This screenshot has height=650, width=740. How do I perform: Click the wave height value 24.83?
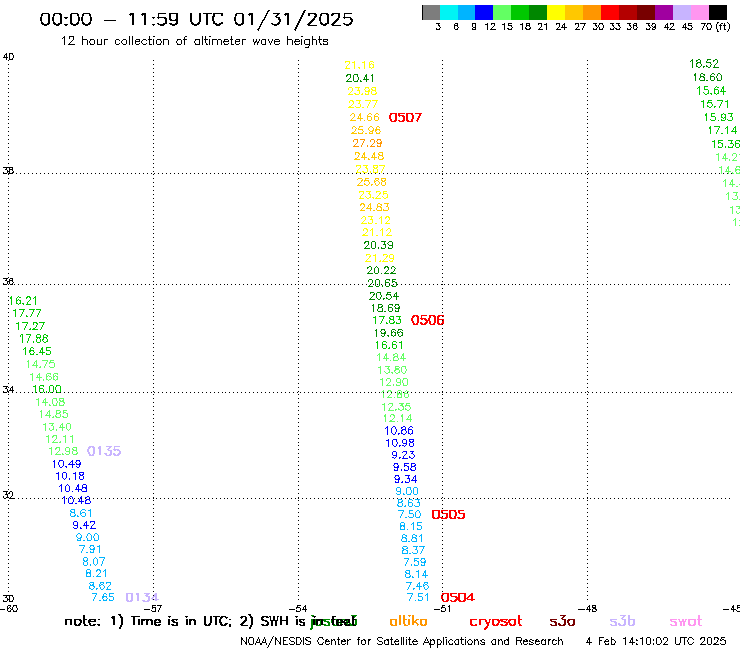click(374, 207)
